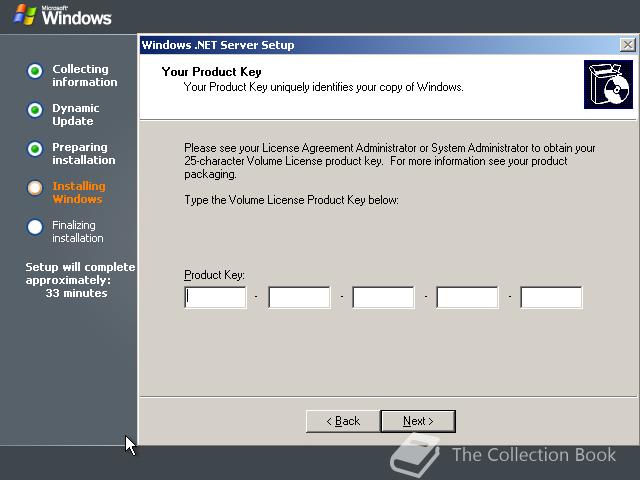The image size is (640, 480).
Task: Click the Dynamic Update step indicator
Action: click(x=35, y=110)
